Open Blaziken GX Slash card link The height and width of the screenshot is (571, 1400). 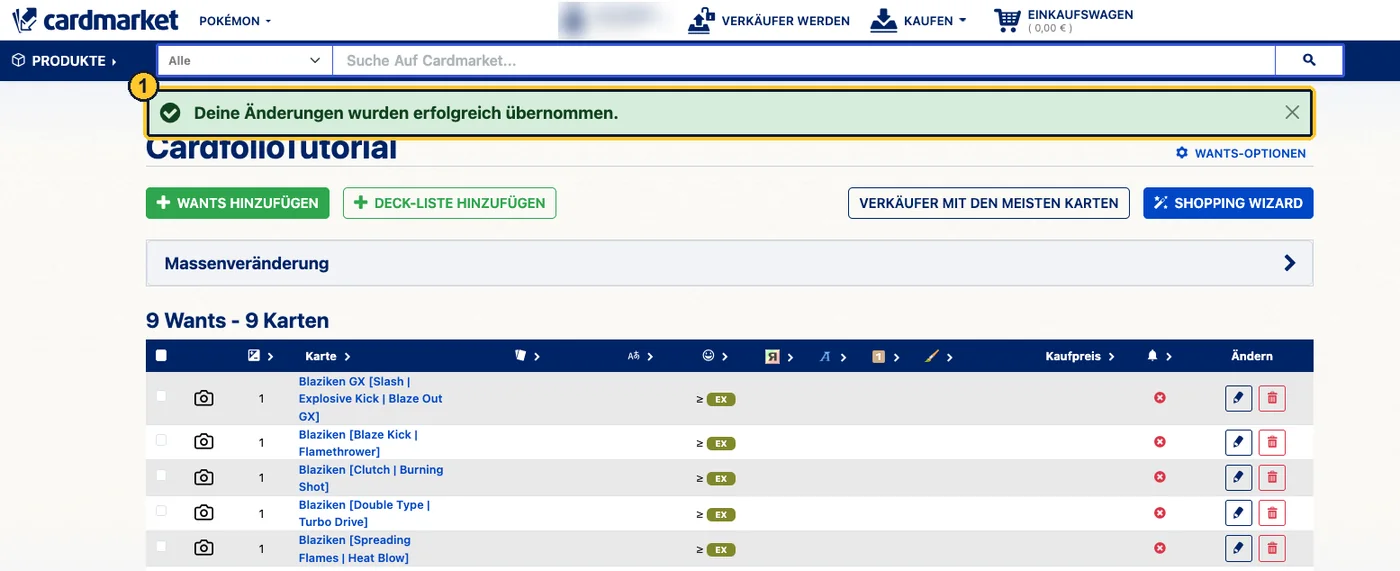(370, 399)
